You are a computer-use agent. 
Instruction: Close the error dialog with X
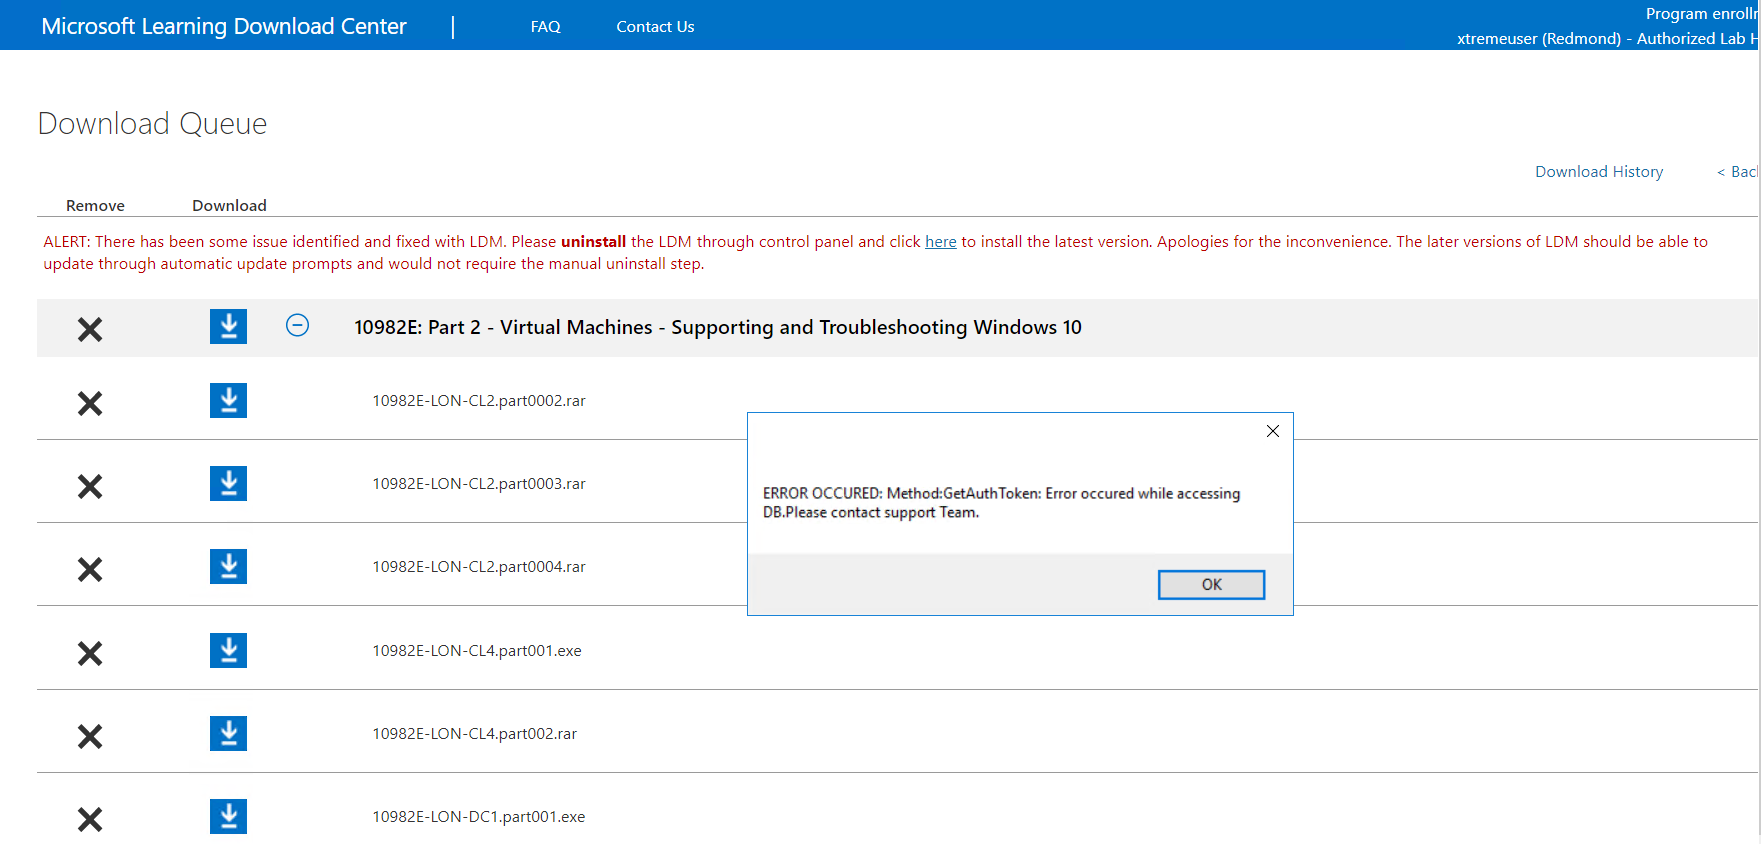[1273, 431]
